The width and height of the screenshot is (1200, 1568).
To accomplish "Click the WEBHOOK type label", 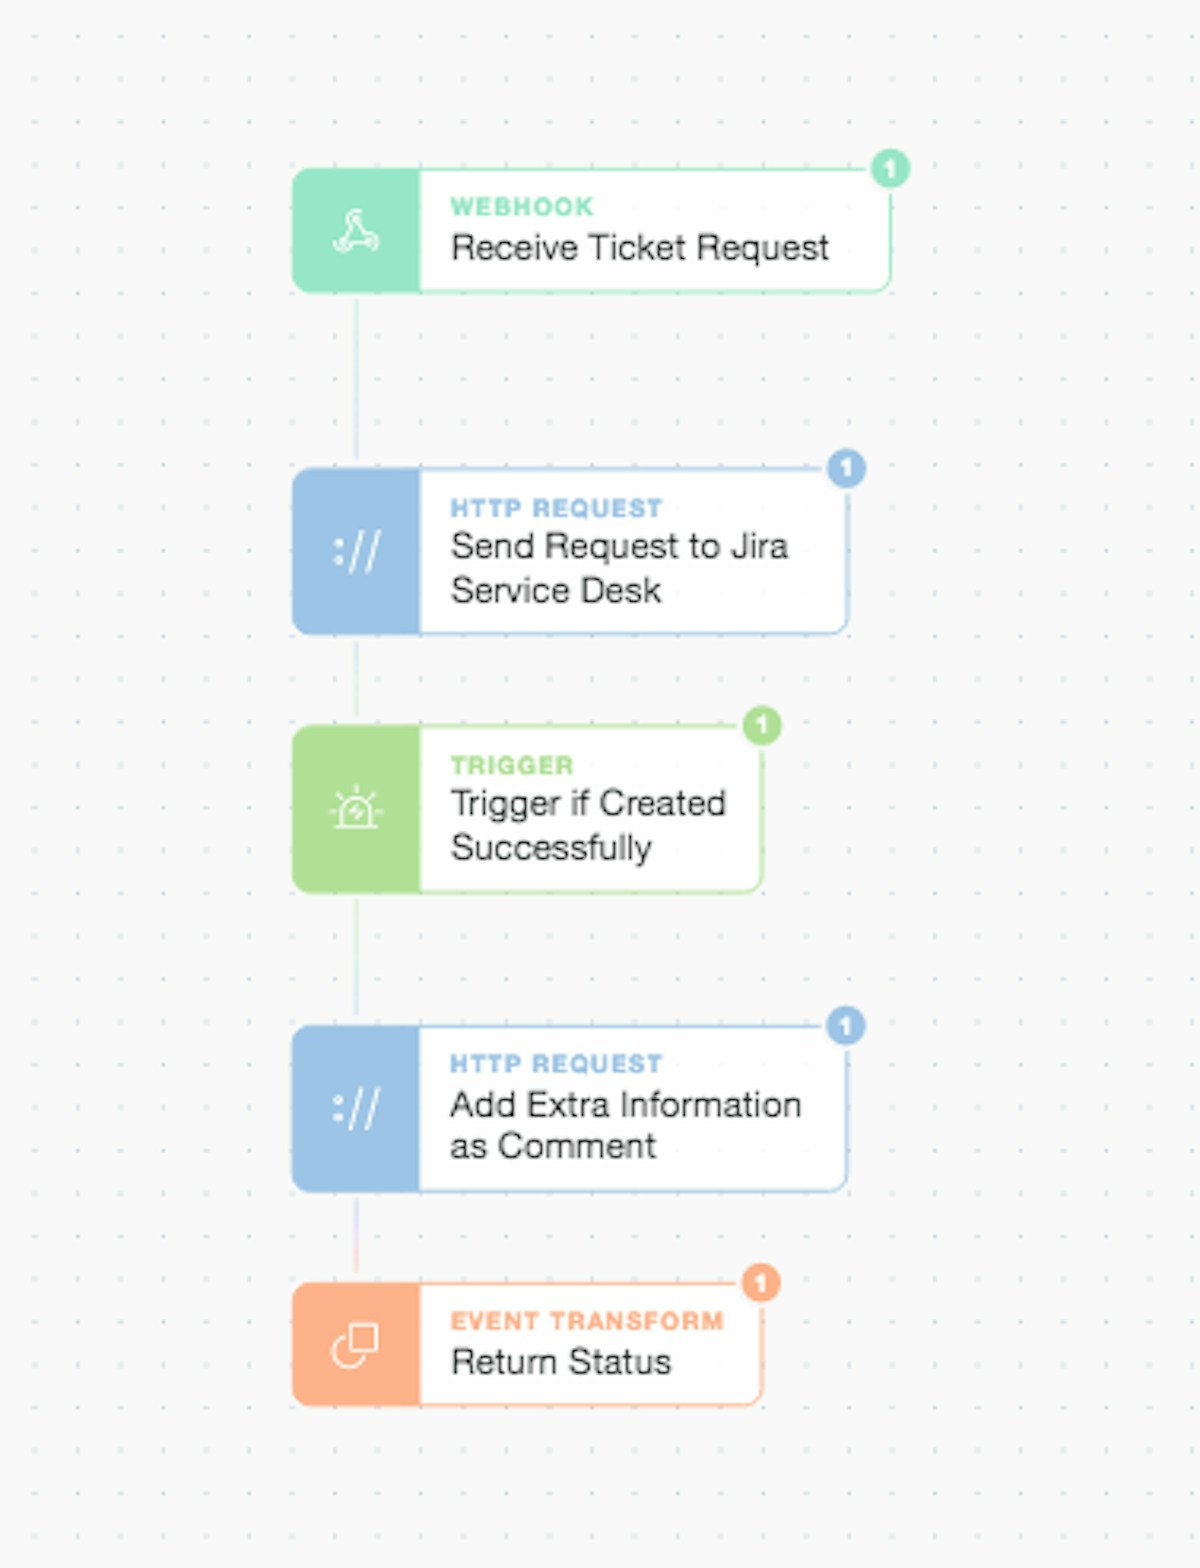I will [522, 207].
